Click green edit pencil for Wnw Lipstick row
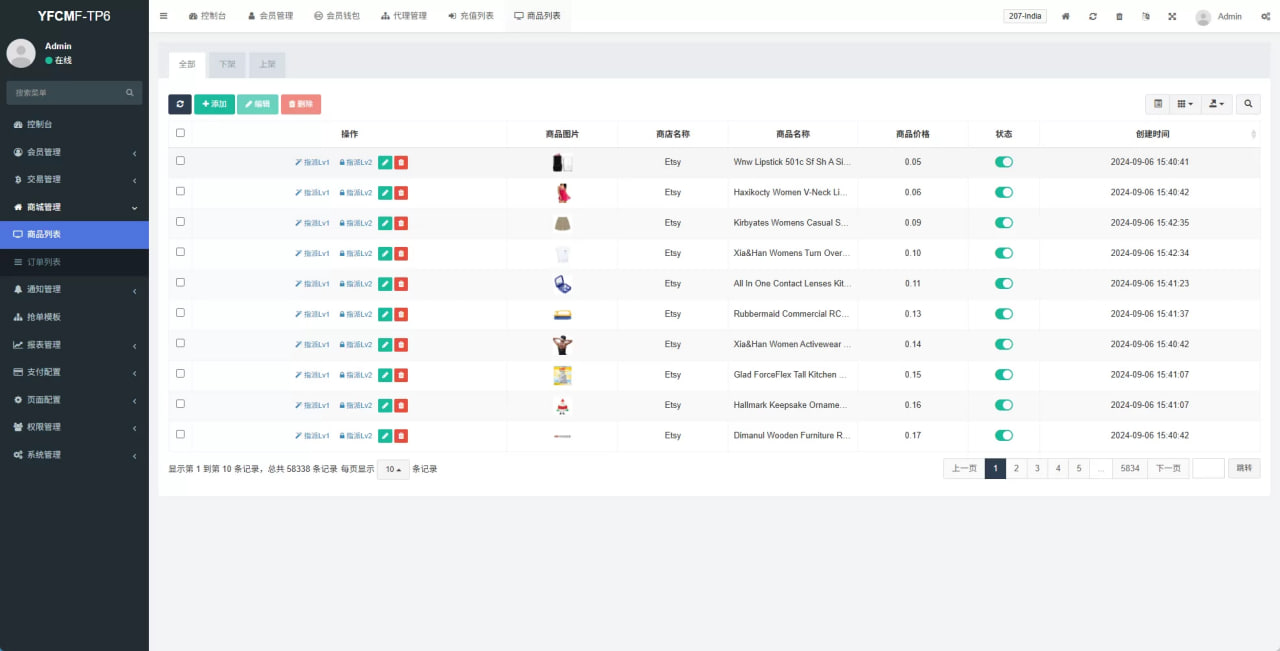This screenshot has width=1280, height=651. (x=385, y=162)
